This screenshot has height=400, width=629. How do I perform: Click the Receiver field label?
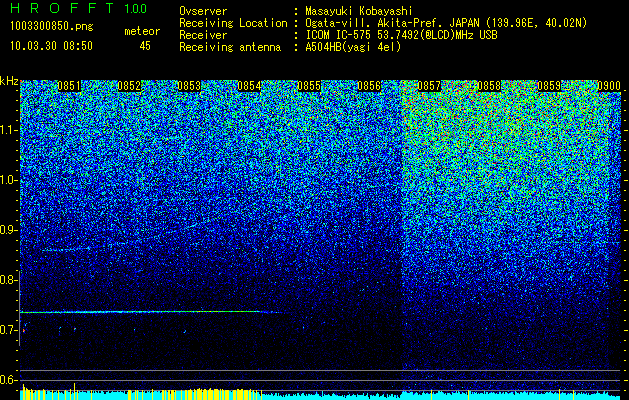pyautogui.click(x=203, y=35)
